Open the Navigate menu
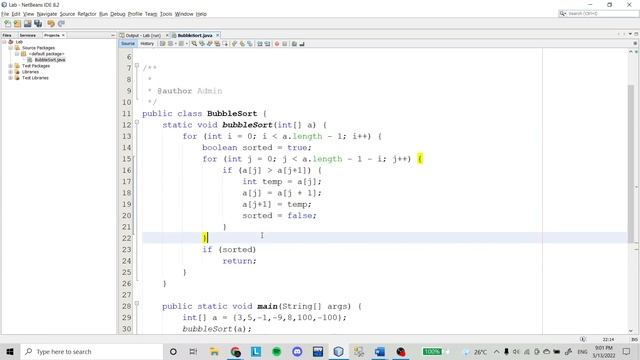Screen dimensions: 640x360 coord(47,14)
